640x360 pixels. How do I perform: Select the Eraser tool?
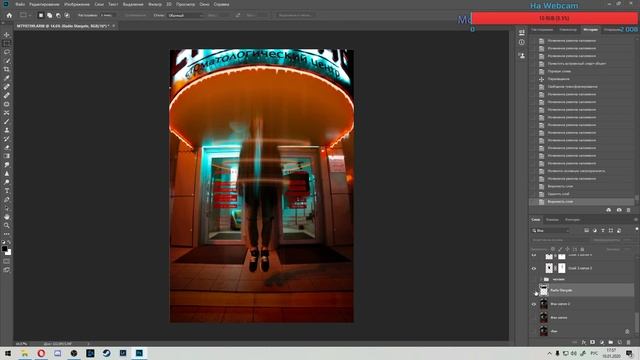[7, 147]
